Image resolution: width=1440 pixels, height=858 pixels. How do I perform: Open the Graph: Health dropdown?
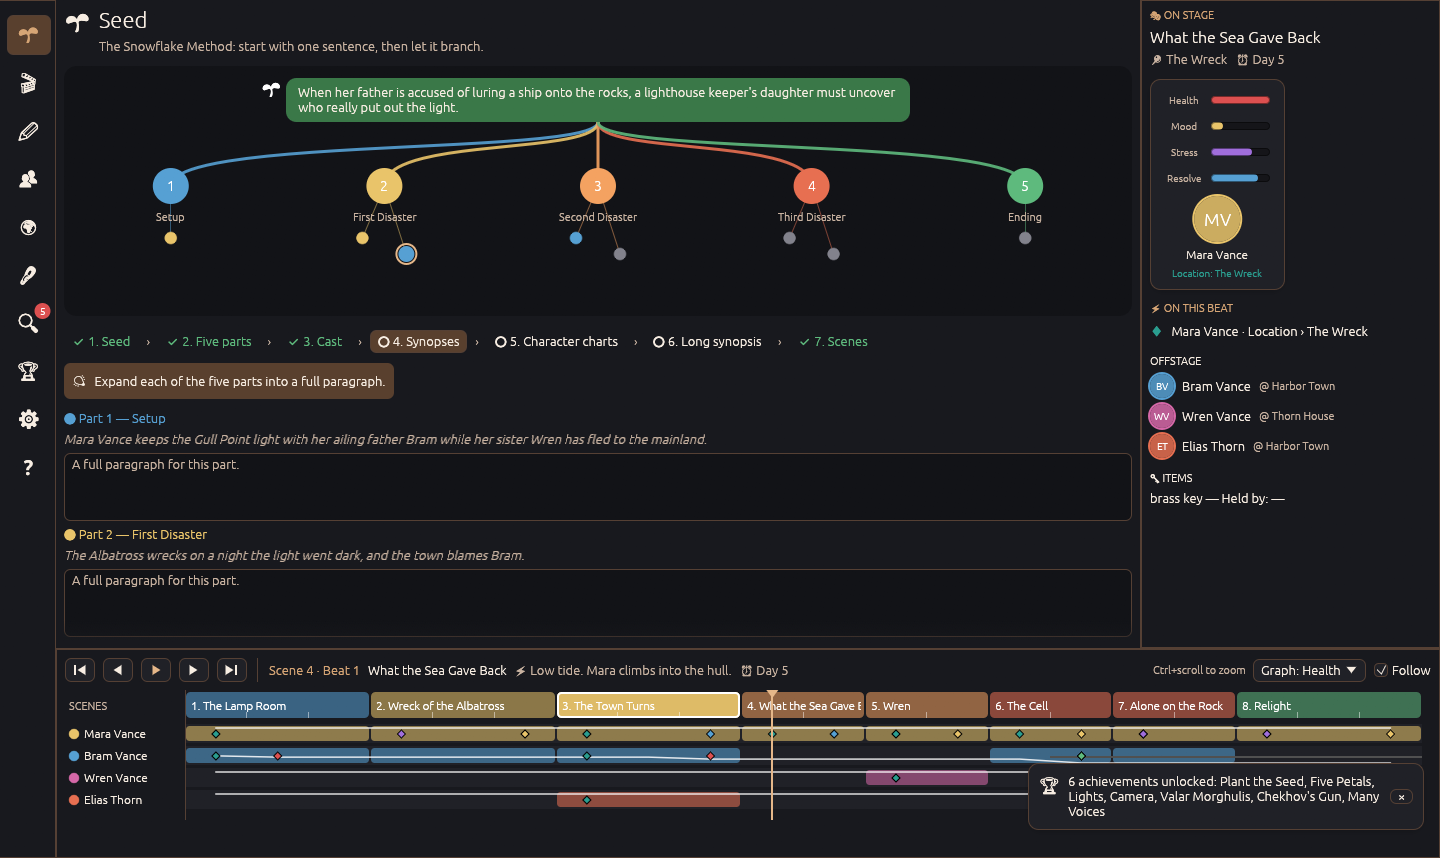(x=1309, y=670)
